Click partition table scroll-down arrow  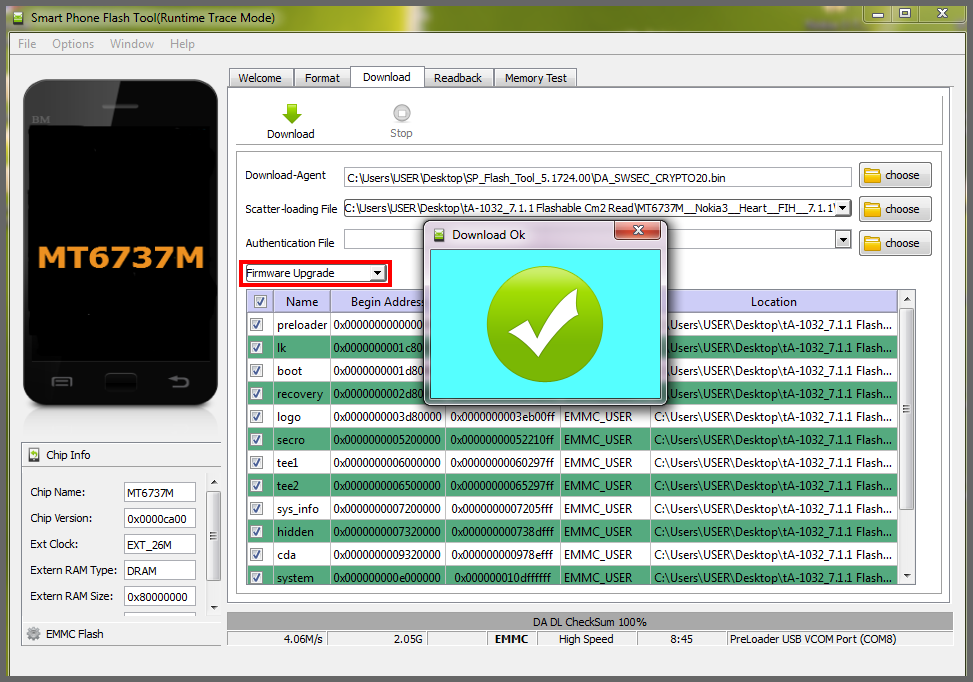pyautogui.click(x=907, y=576)
